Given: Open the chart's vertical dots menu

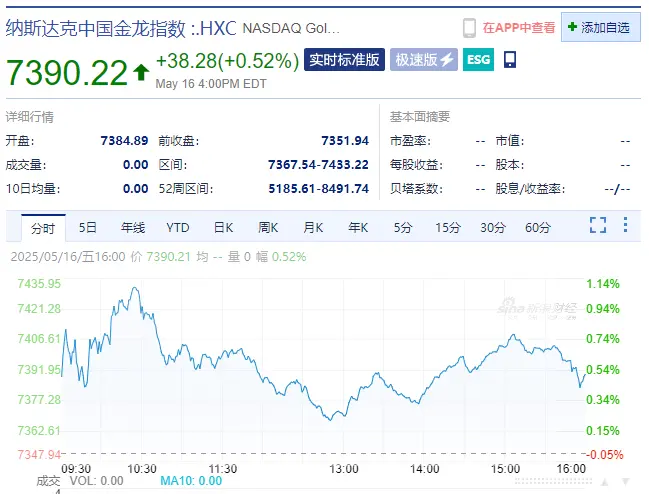Looking at the screenshot, I should pos(627,226).
